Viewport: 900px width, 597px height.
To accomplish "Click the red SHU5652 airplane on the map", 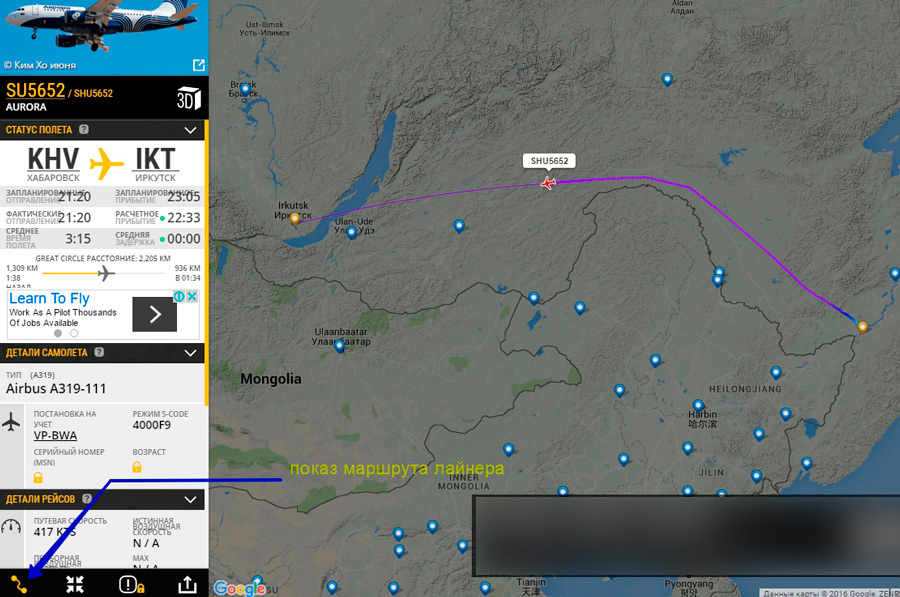I will pos(548,183).
